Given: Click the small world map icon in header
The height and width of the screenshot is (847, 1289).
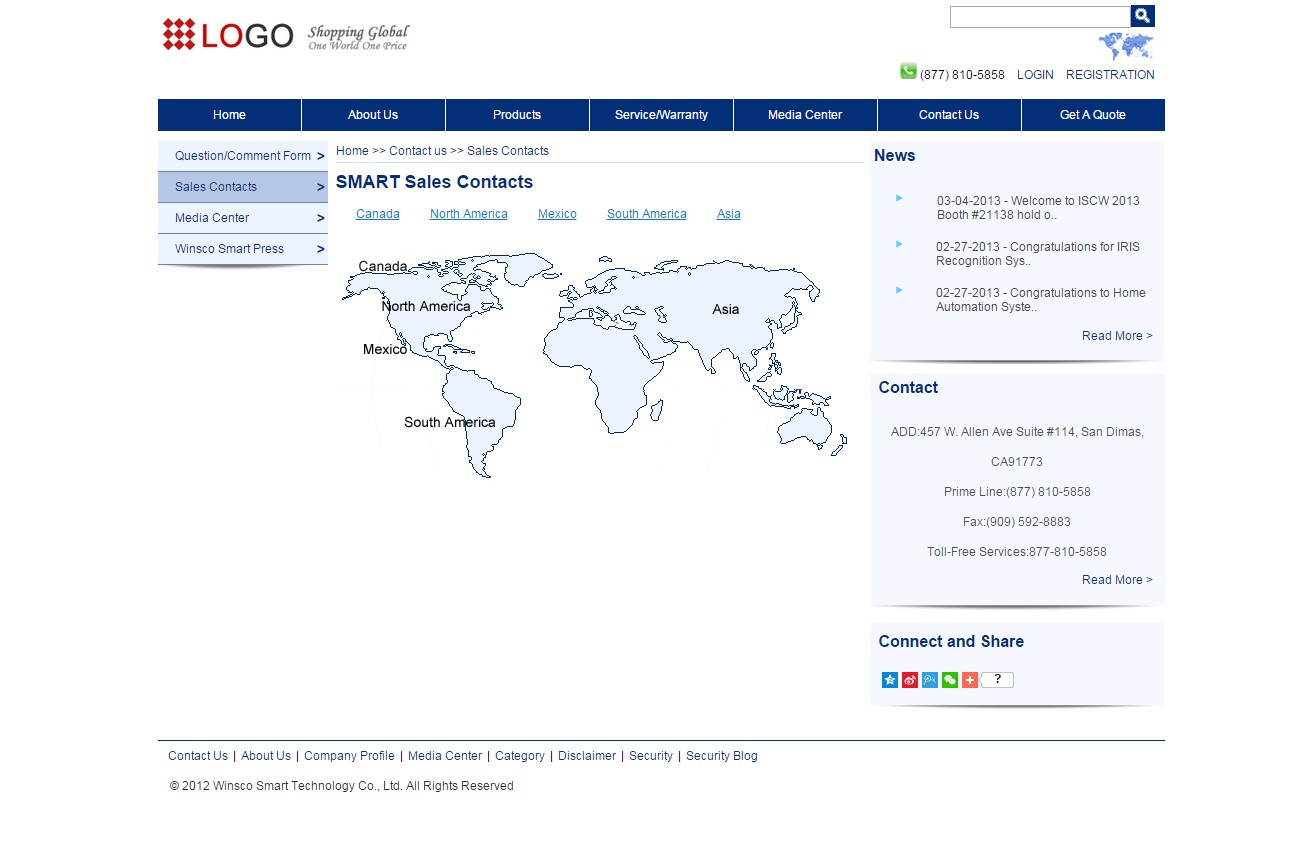Looking at the screenshot, I should point(1126,46).
